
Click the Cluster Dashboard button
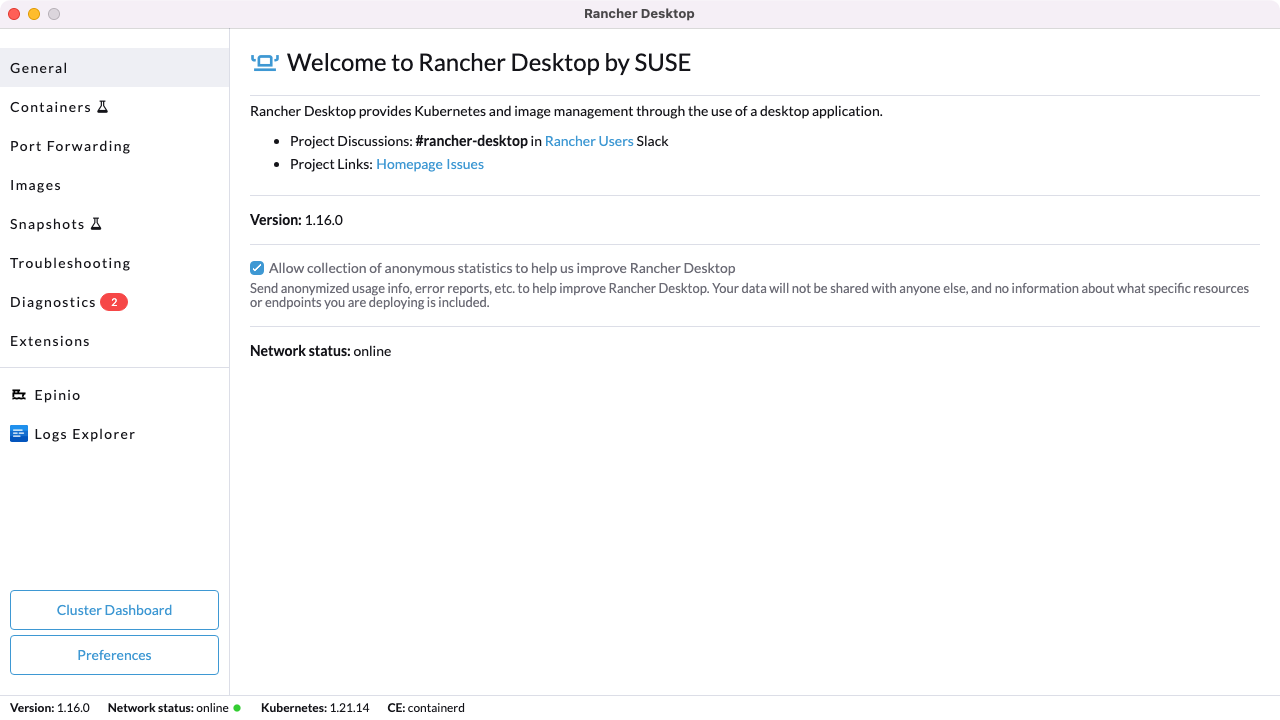tap(114, 610)
